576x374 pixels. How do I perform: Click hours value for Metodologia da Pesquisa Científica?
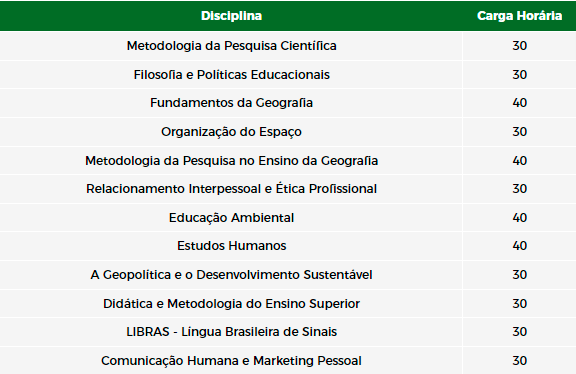[519, 46]
